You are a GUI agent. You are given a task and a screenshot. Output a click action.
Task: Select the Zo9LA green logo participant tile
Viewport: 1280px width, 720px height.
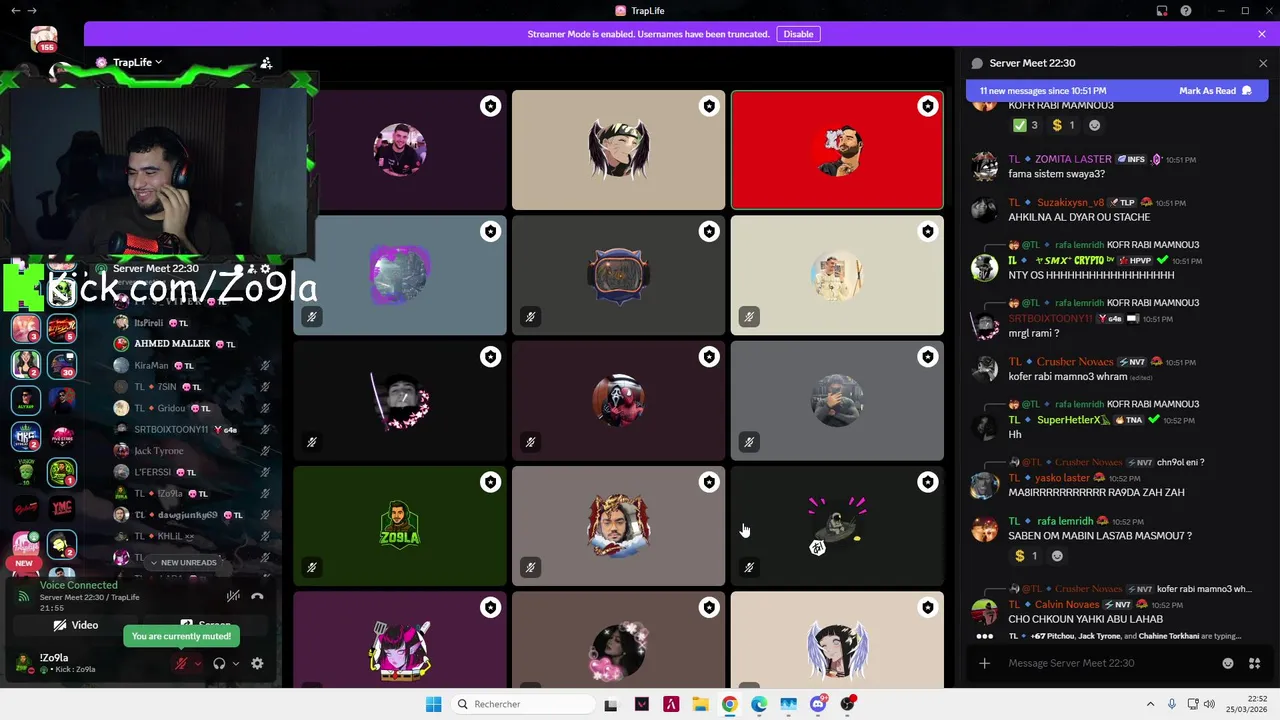tap(400, 526)
